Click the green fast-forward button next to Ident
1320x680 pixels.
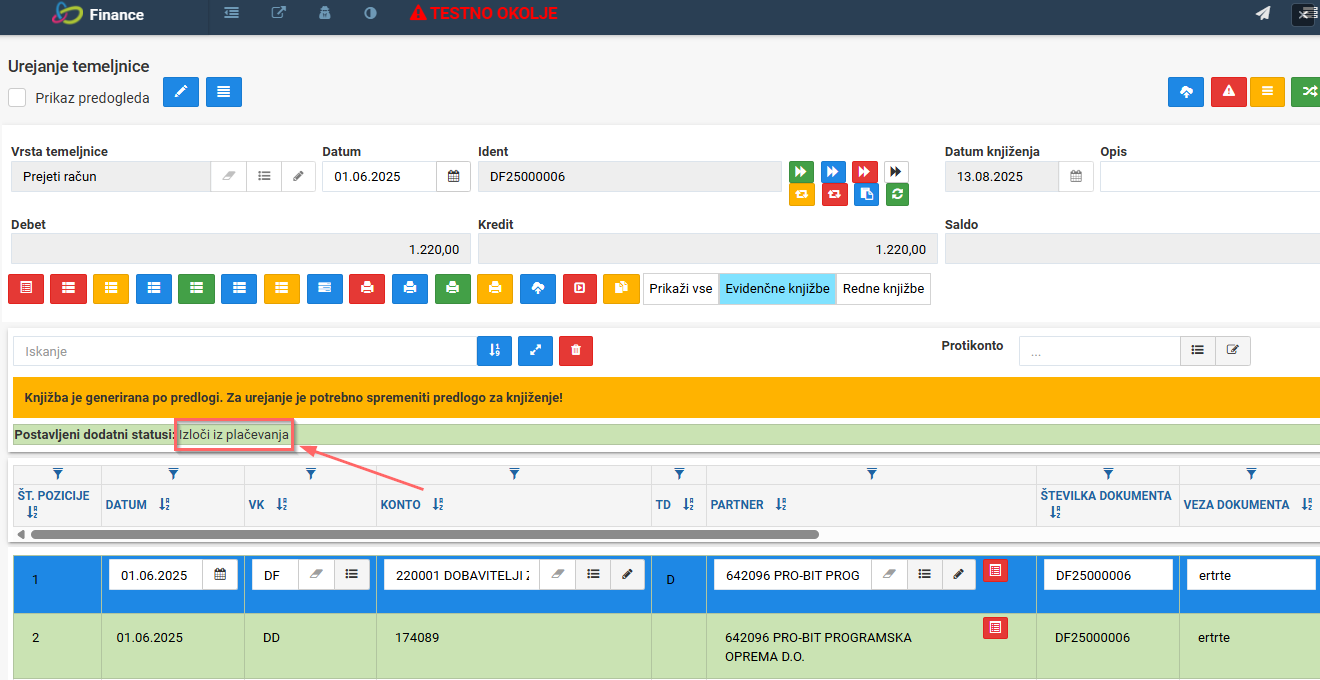pos(801,171)
